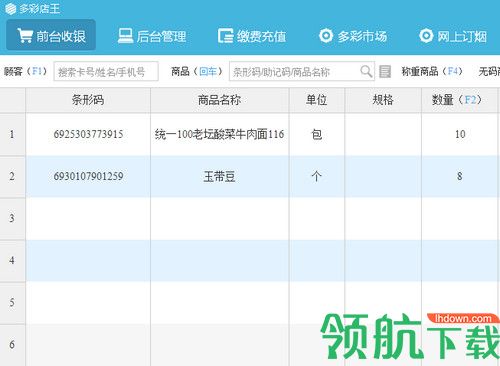Click quantity cell 10
The image size is (500, 366).
coord(459,134)
